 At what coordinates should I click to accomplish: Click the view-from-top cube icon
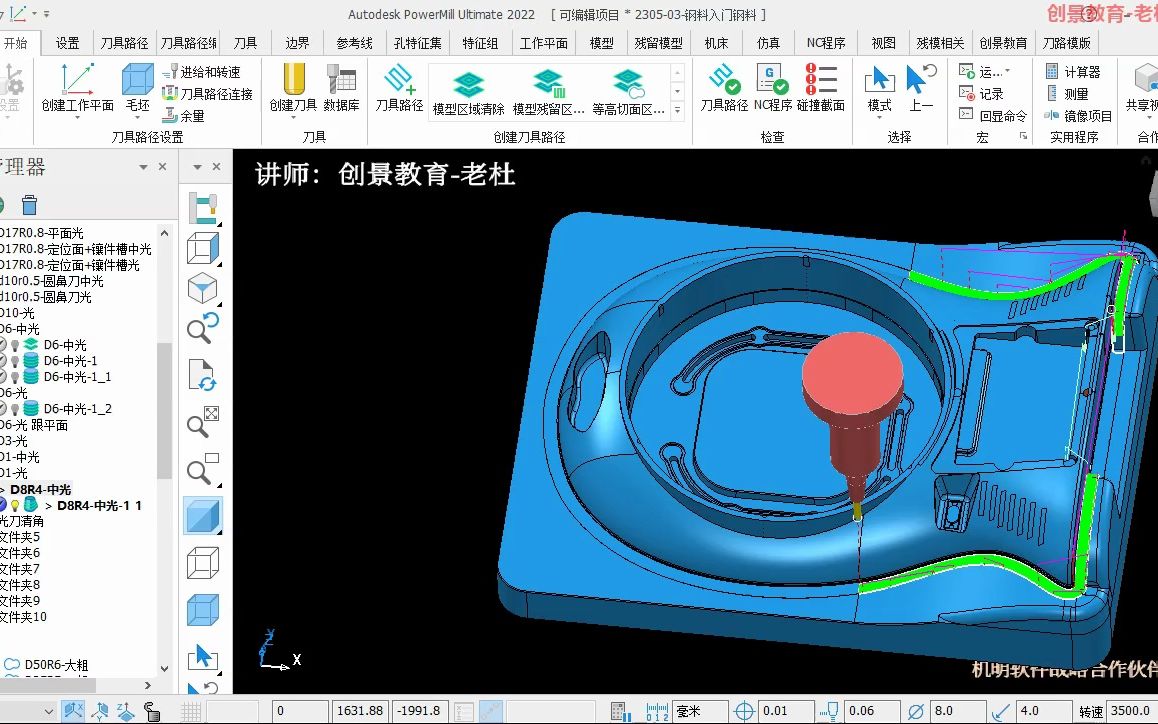tap(202, 288)
